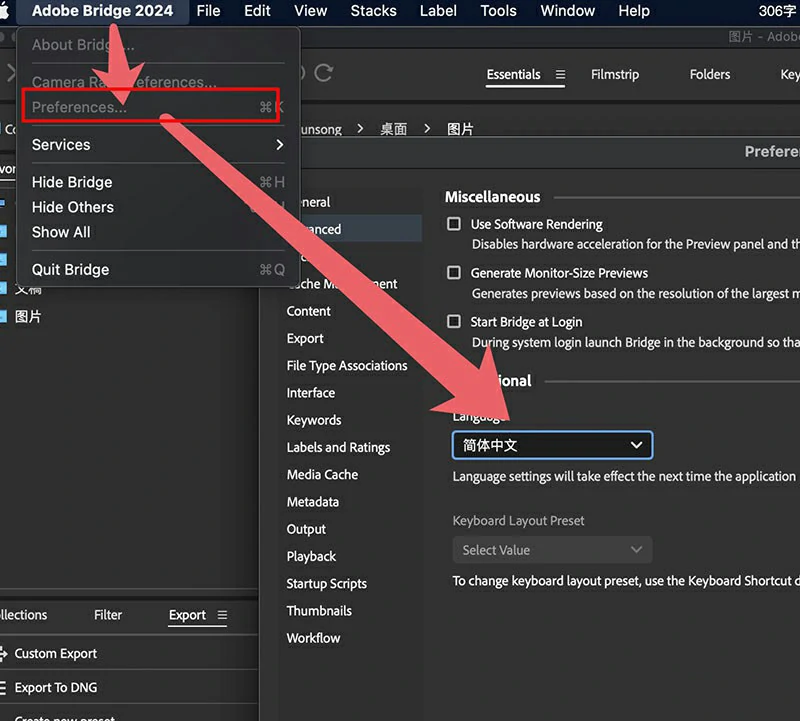This screenshot has width=800, height=721.
Task: Switch to the Folders workspace
Action: click(x=710, y=74)
